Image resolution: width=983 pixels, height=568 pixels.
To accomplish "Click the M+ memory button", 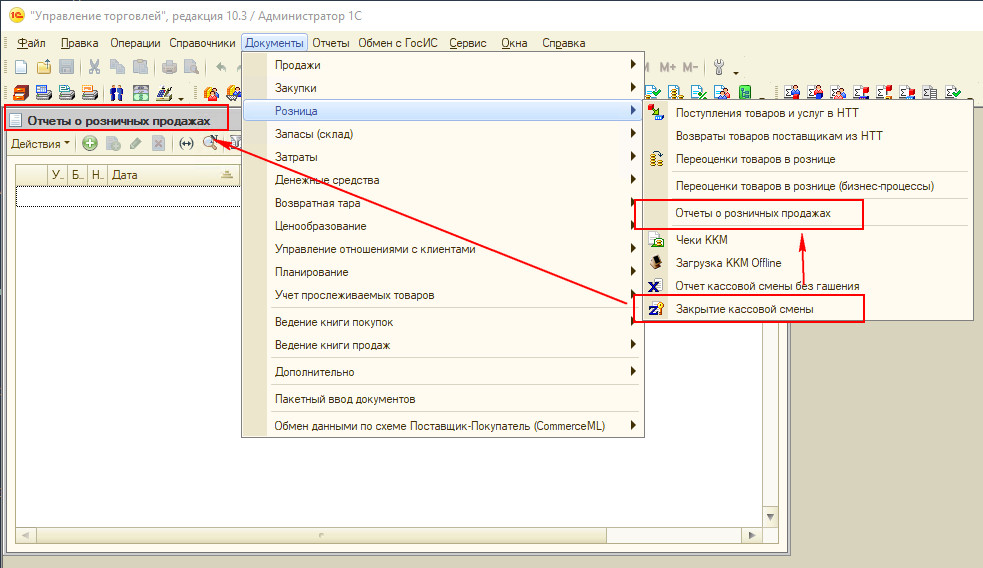I will click(668, 67).
